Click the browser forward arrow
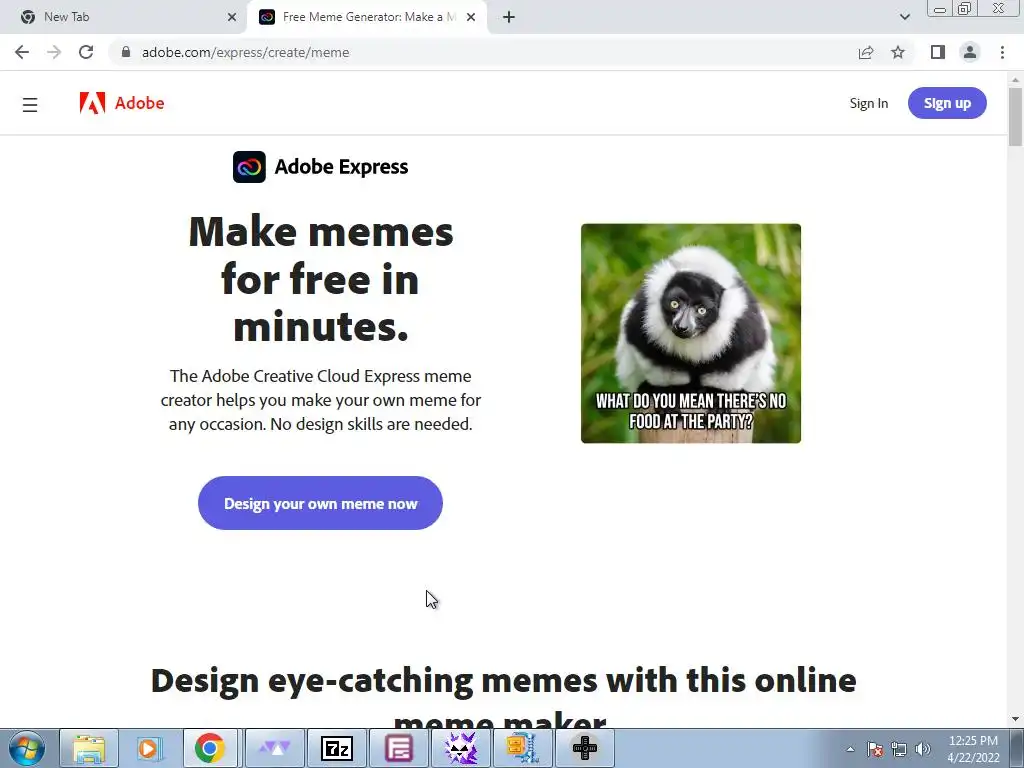The image size is (1024, 768). click(54, 52)
